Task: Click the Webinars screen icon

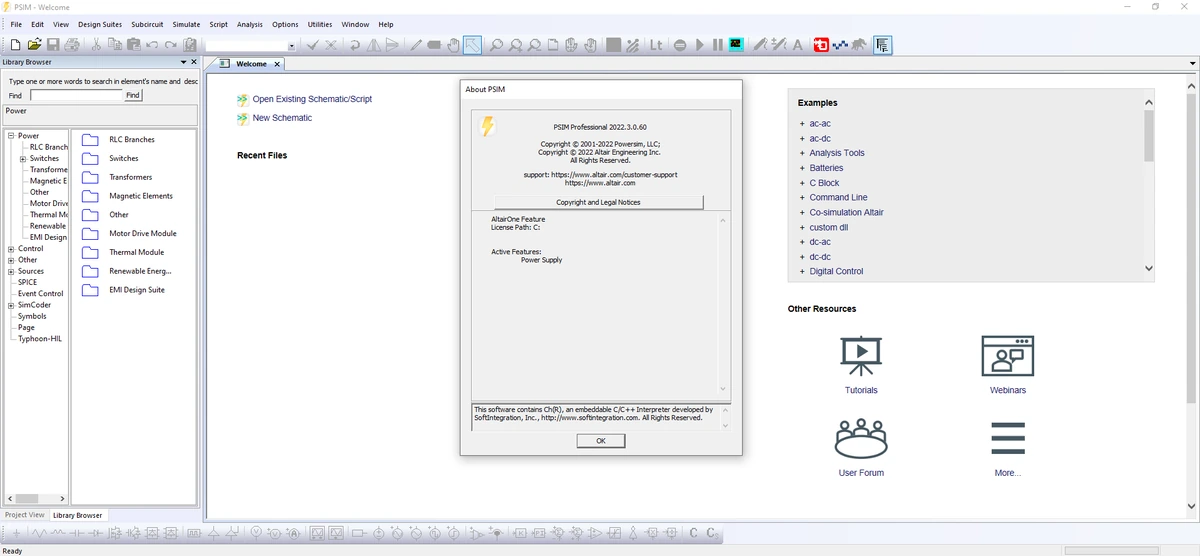Action: click(x=1007, y=355)
